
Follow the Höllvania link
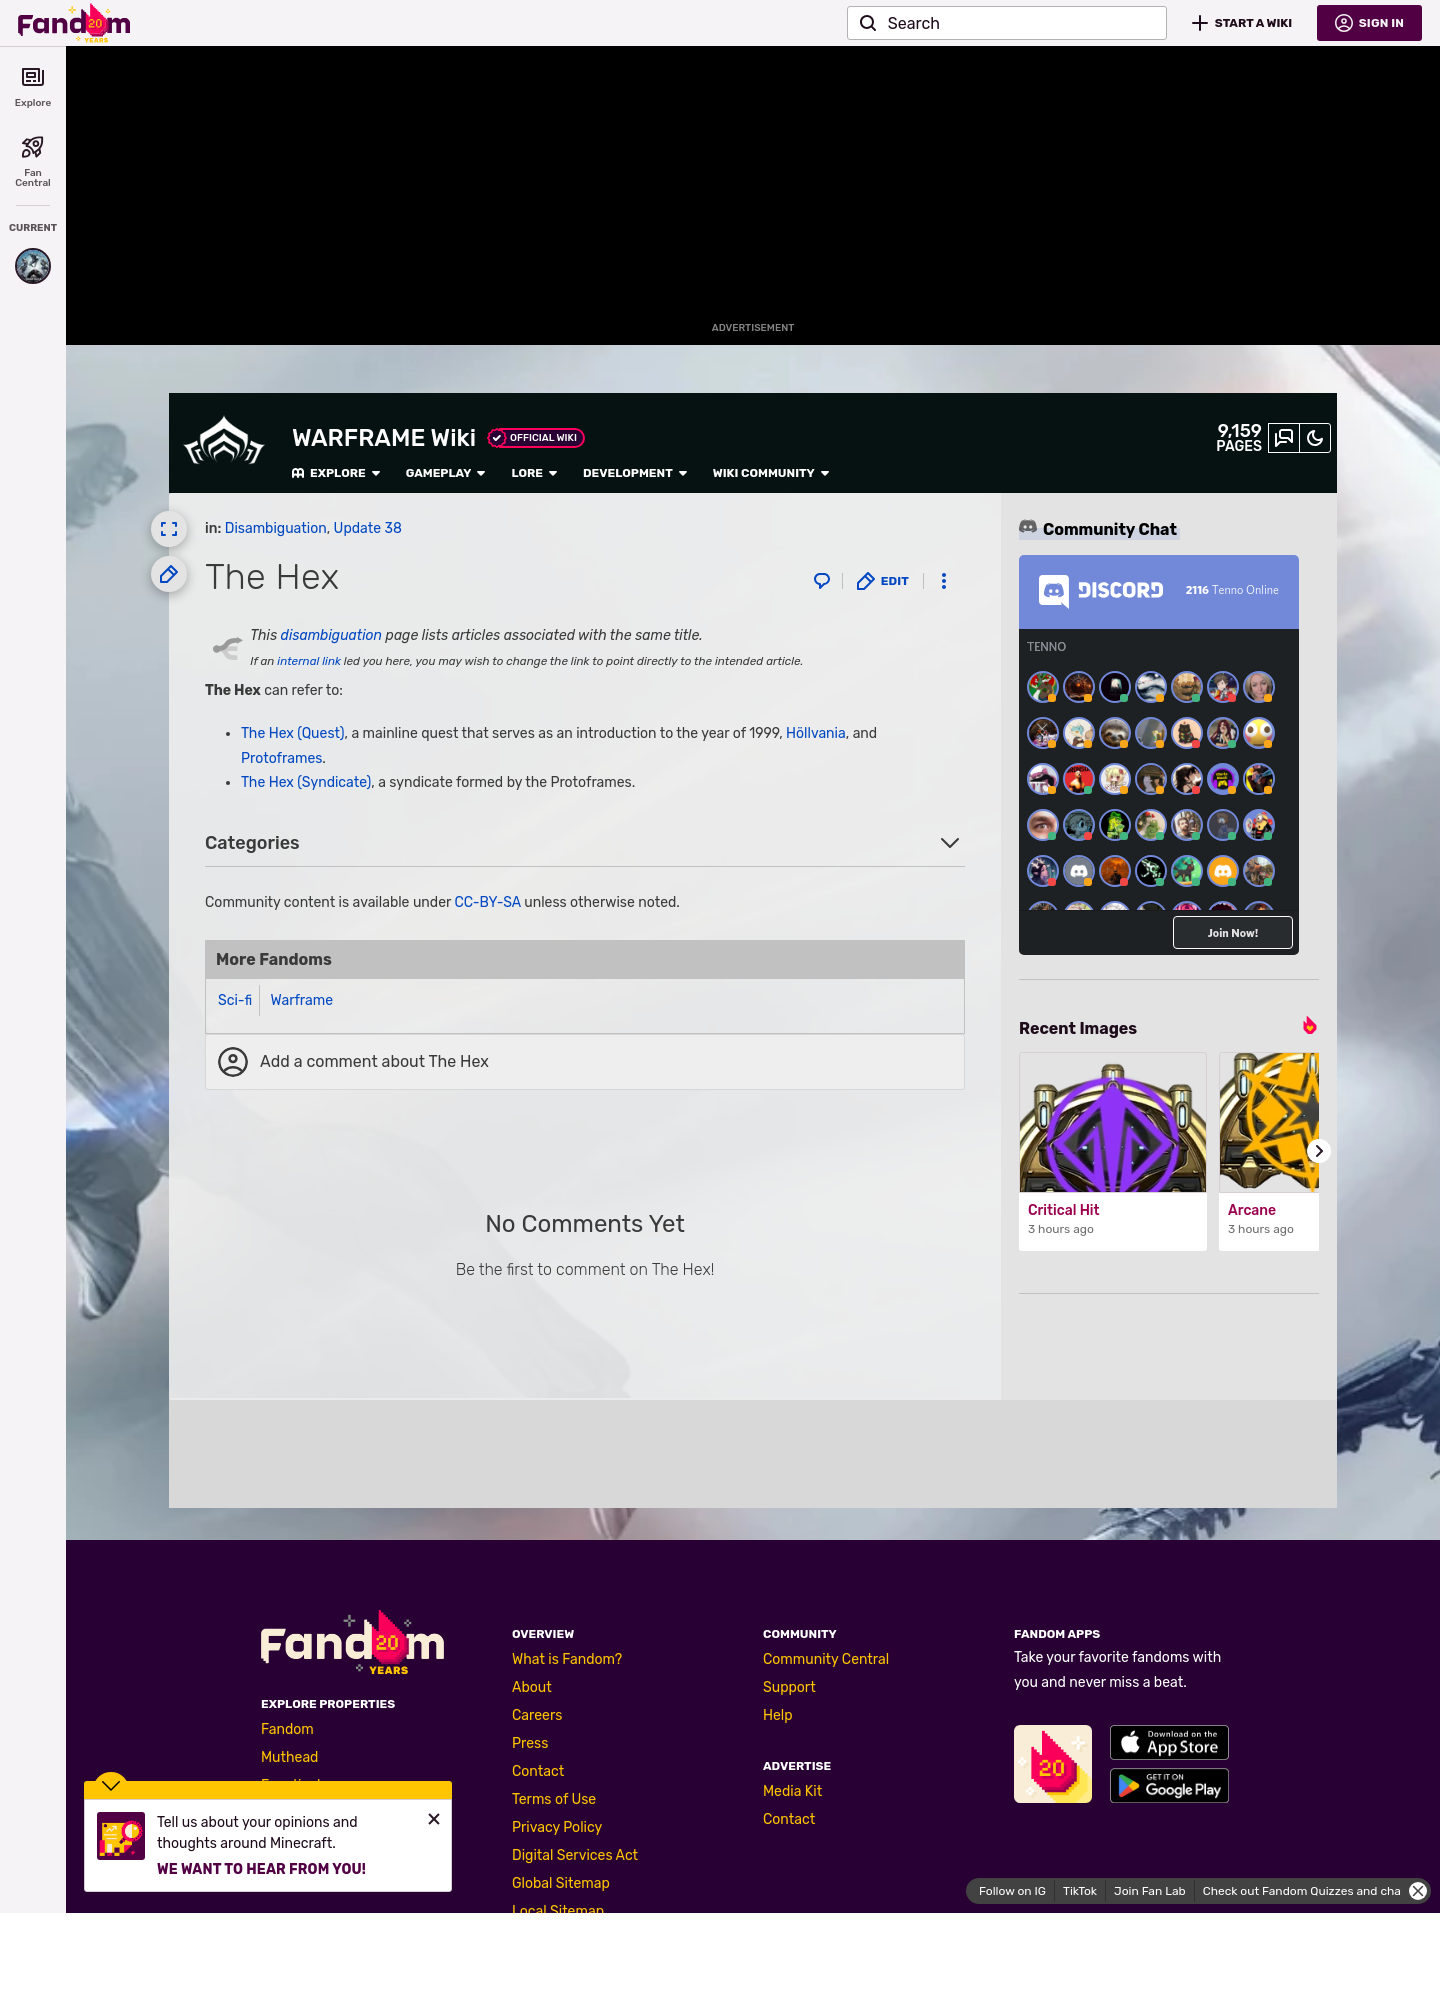tap(816, 733)
